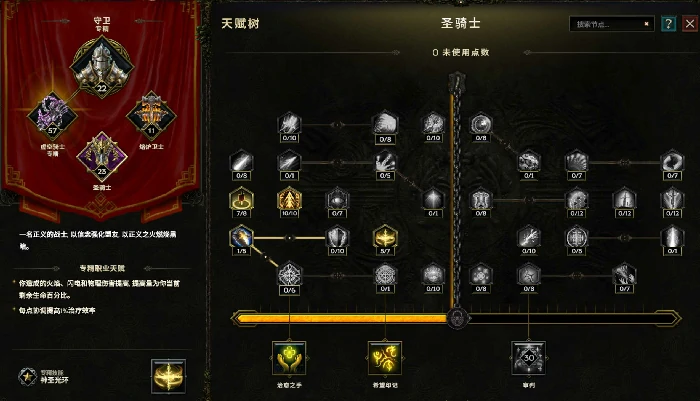The width and height of the screenshot is (700, 401).
Task: Clear the search box with its x
Action: [x=646, y=24]
